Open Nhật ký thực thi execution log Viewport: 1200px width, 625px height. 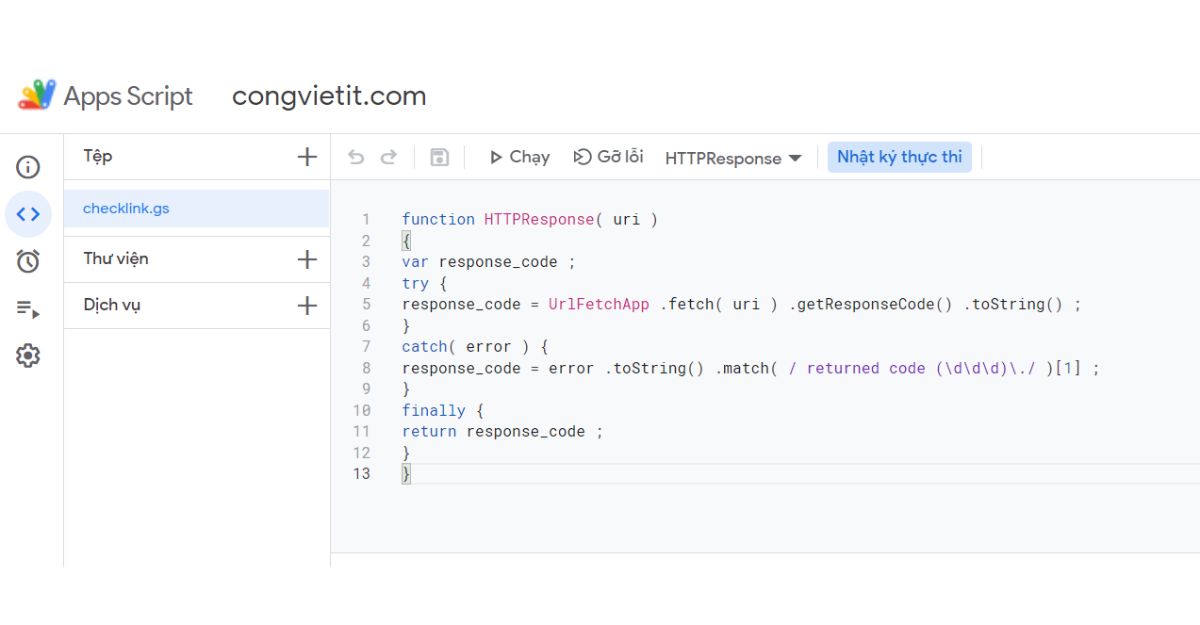coord(899,157)
